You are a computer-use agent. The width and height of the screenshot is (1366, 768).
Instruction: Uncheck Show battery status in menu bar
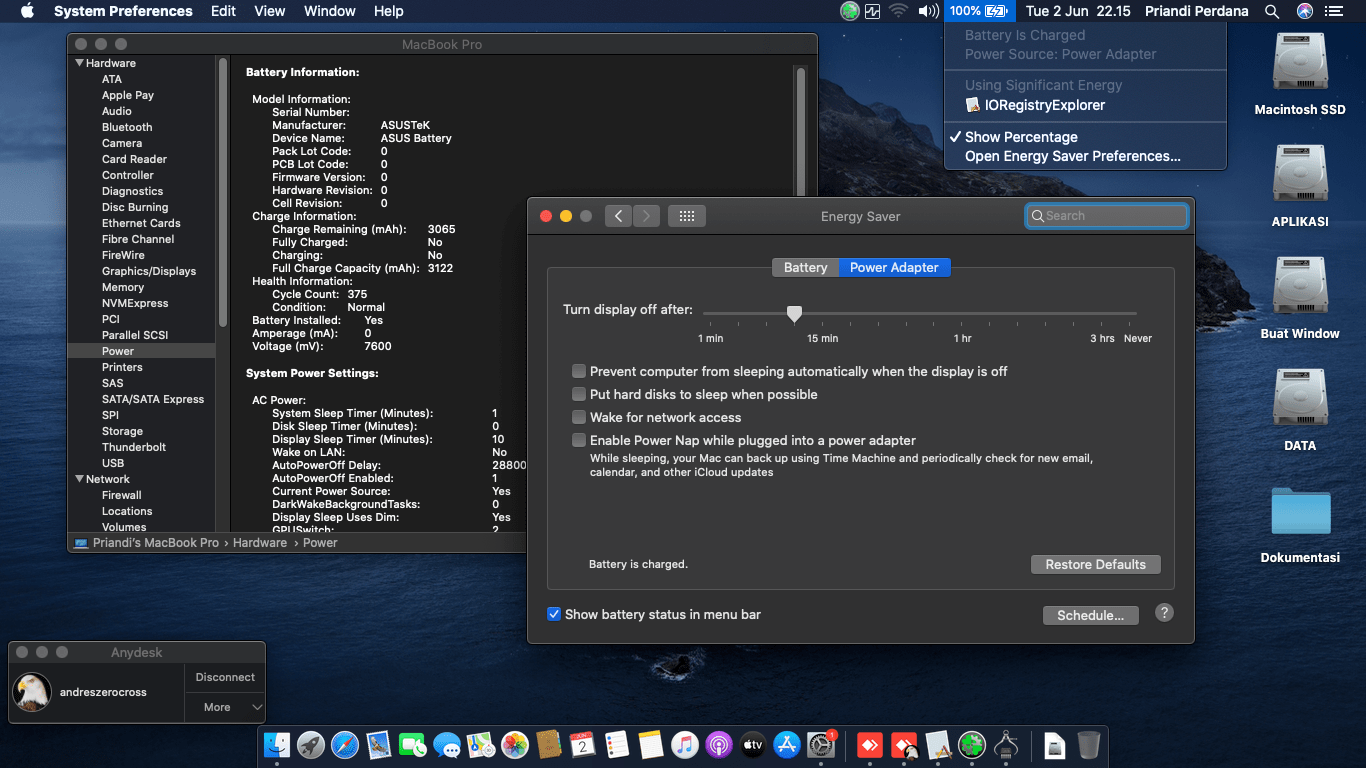click(554, 614)
